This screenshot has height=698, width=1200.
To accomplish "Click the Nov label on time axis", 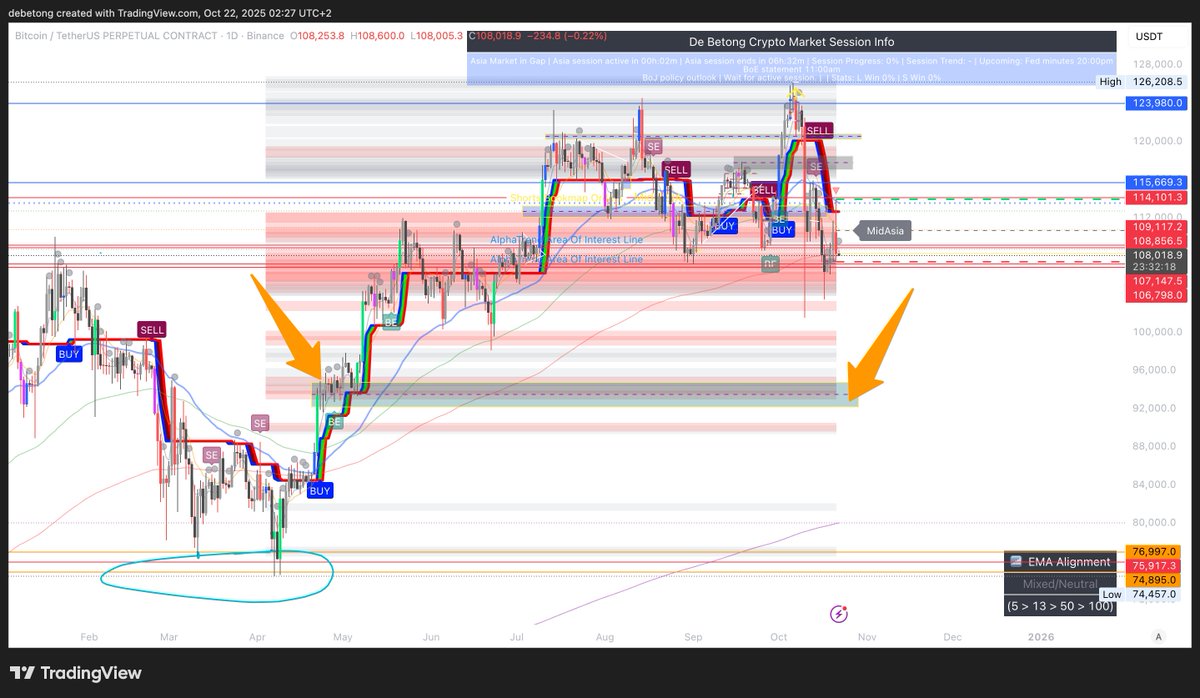I will (x=865, y=636).
